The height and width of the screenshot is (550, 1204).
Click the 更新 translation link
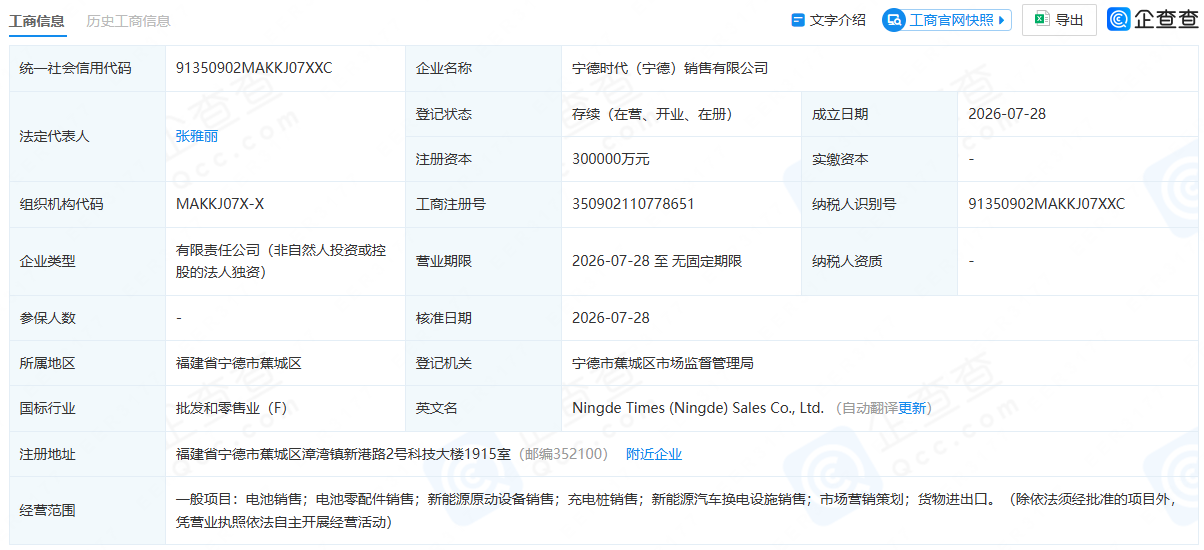(913, 408)
